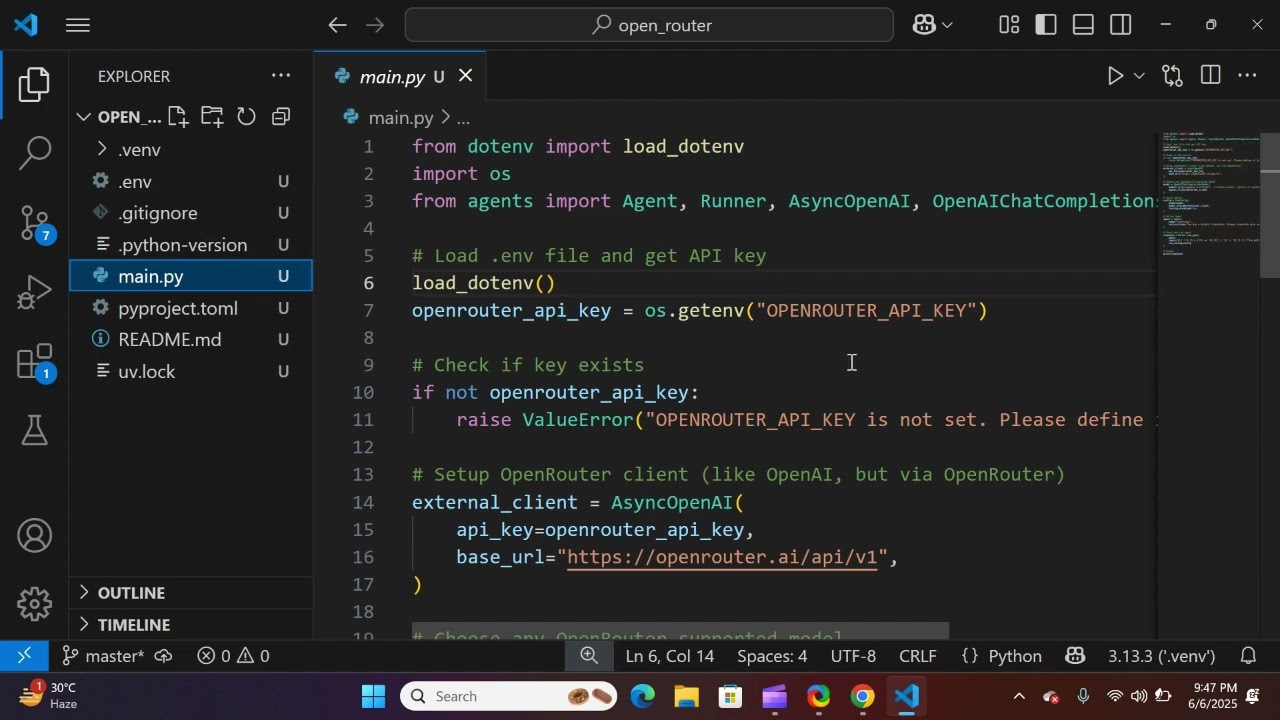This screenshot has width=1280, height=720.
Task: Click the master* git branch indicator
Action: [x=103, y=656]
